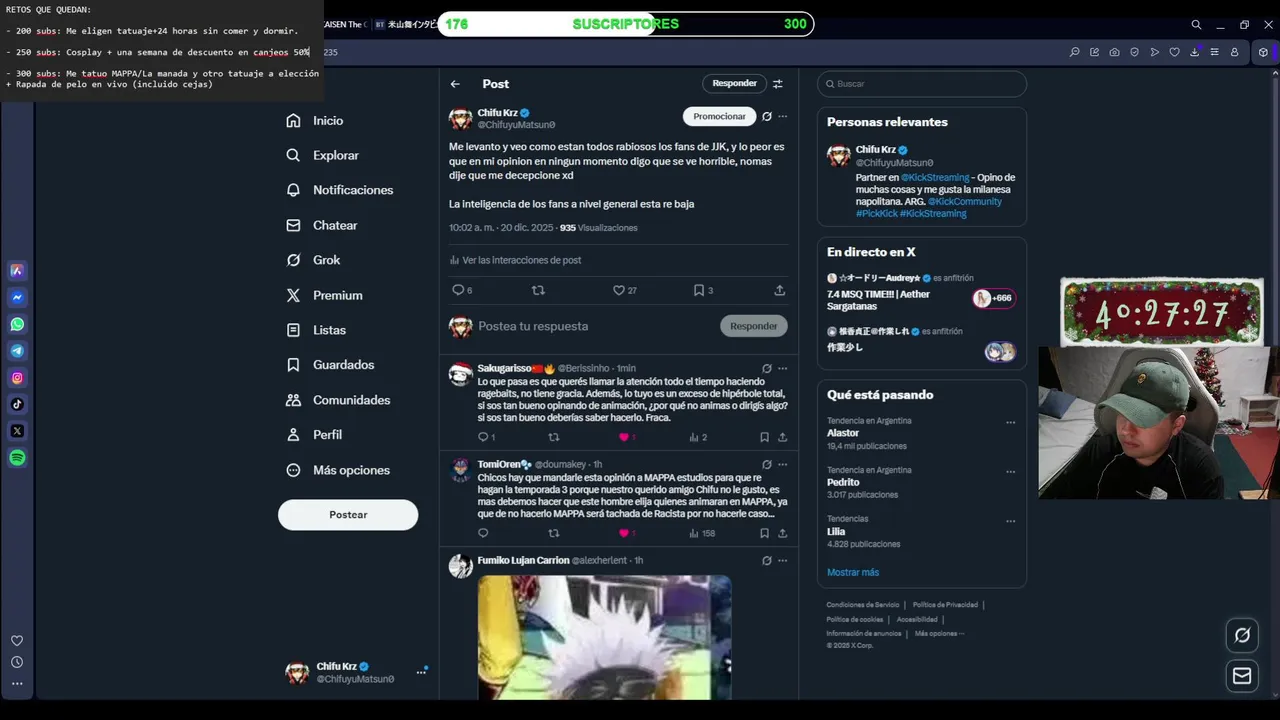Viewport: 1280px width, 720px height.
Task: Open three-dot menu on Fumiko Lujan Carrion's reply
Action: (783, 561)
